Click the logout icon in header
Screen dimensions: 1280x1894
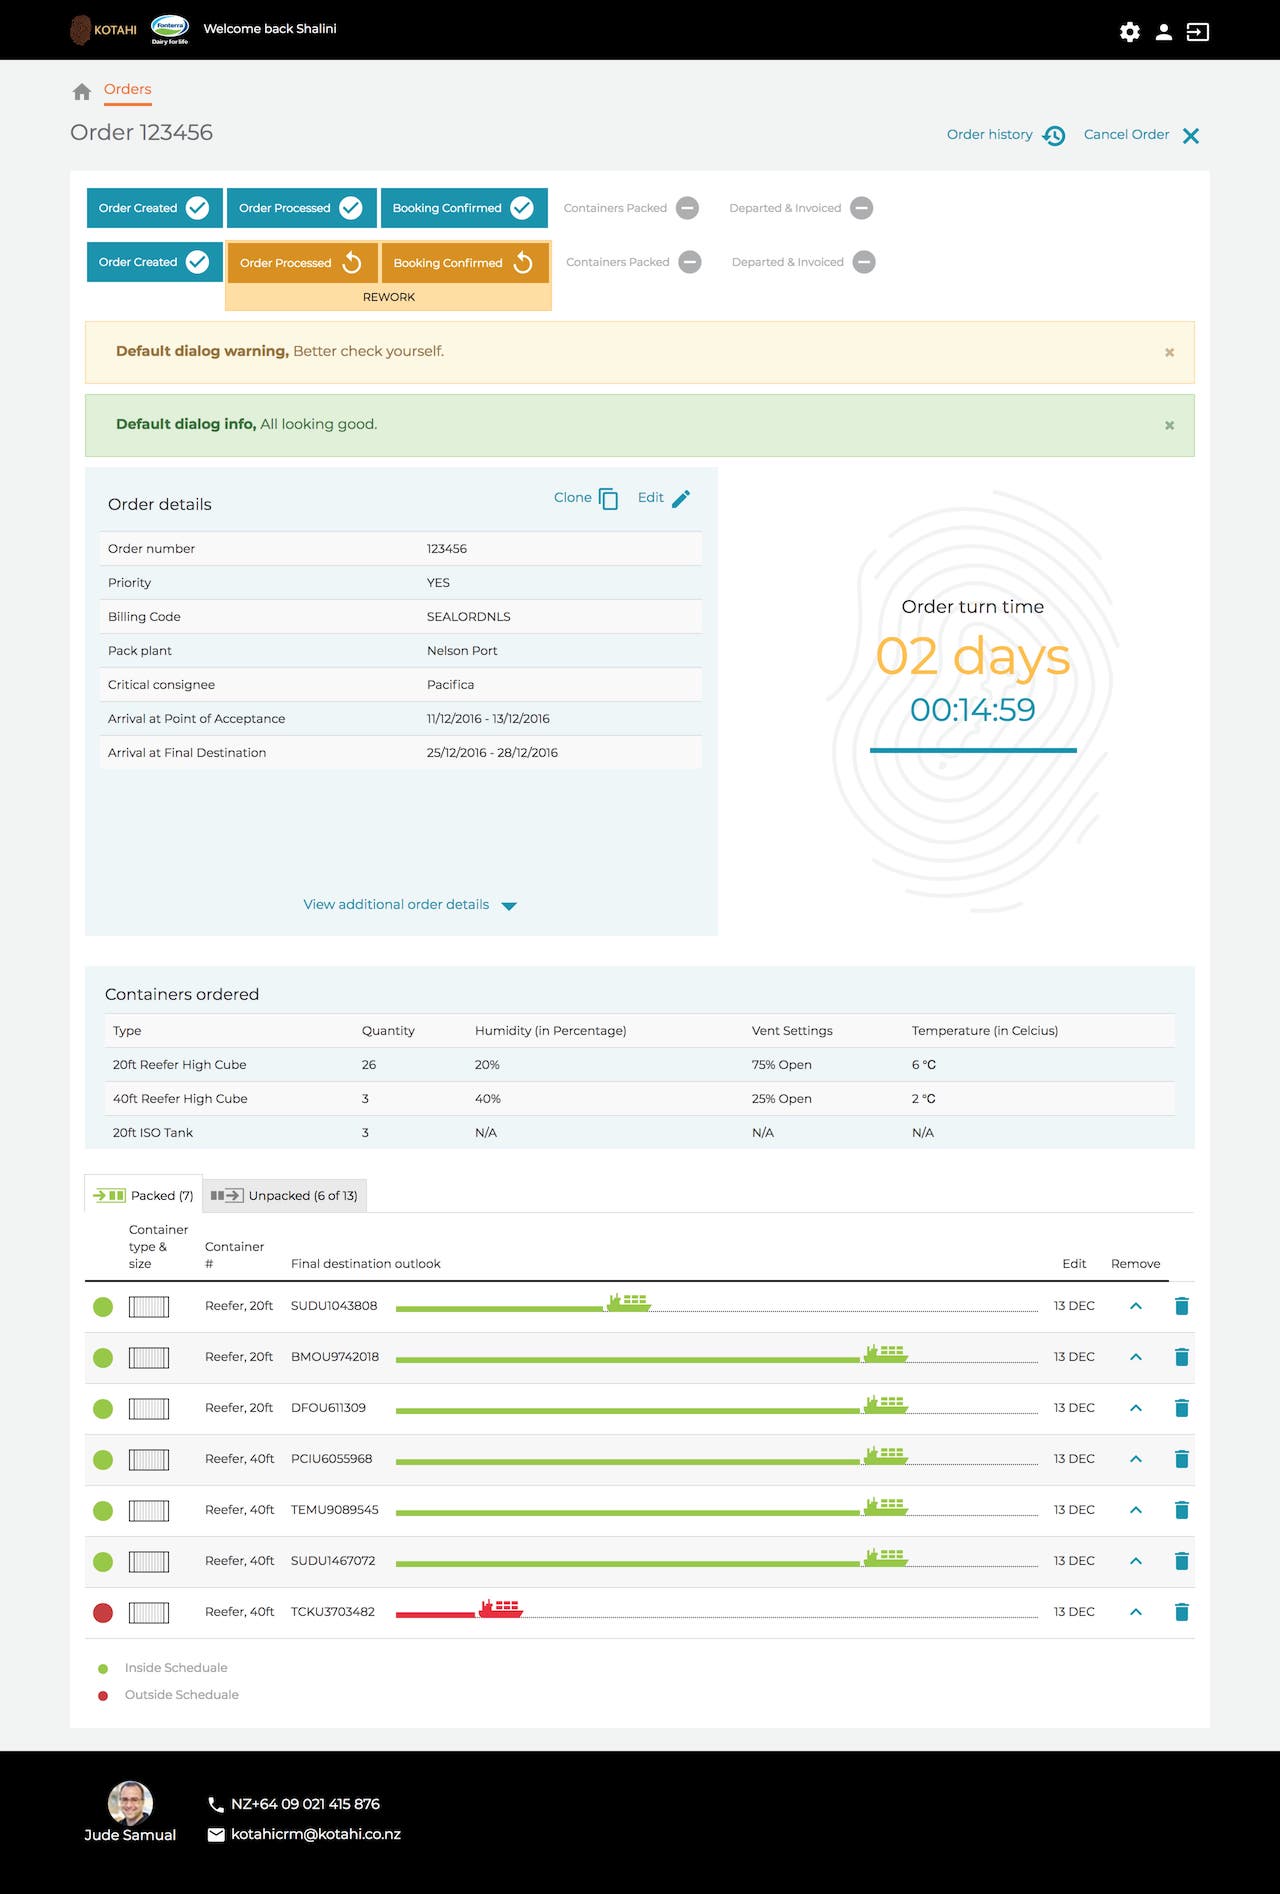pyautogui.click(x=1197, y=32)
